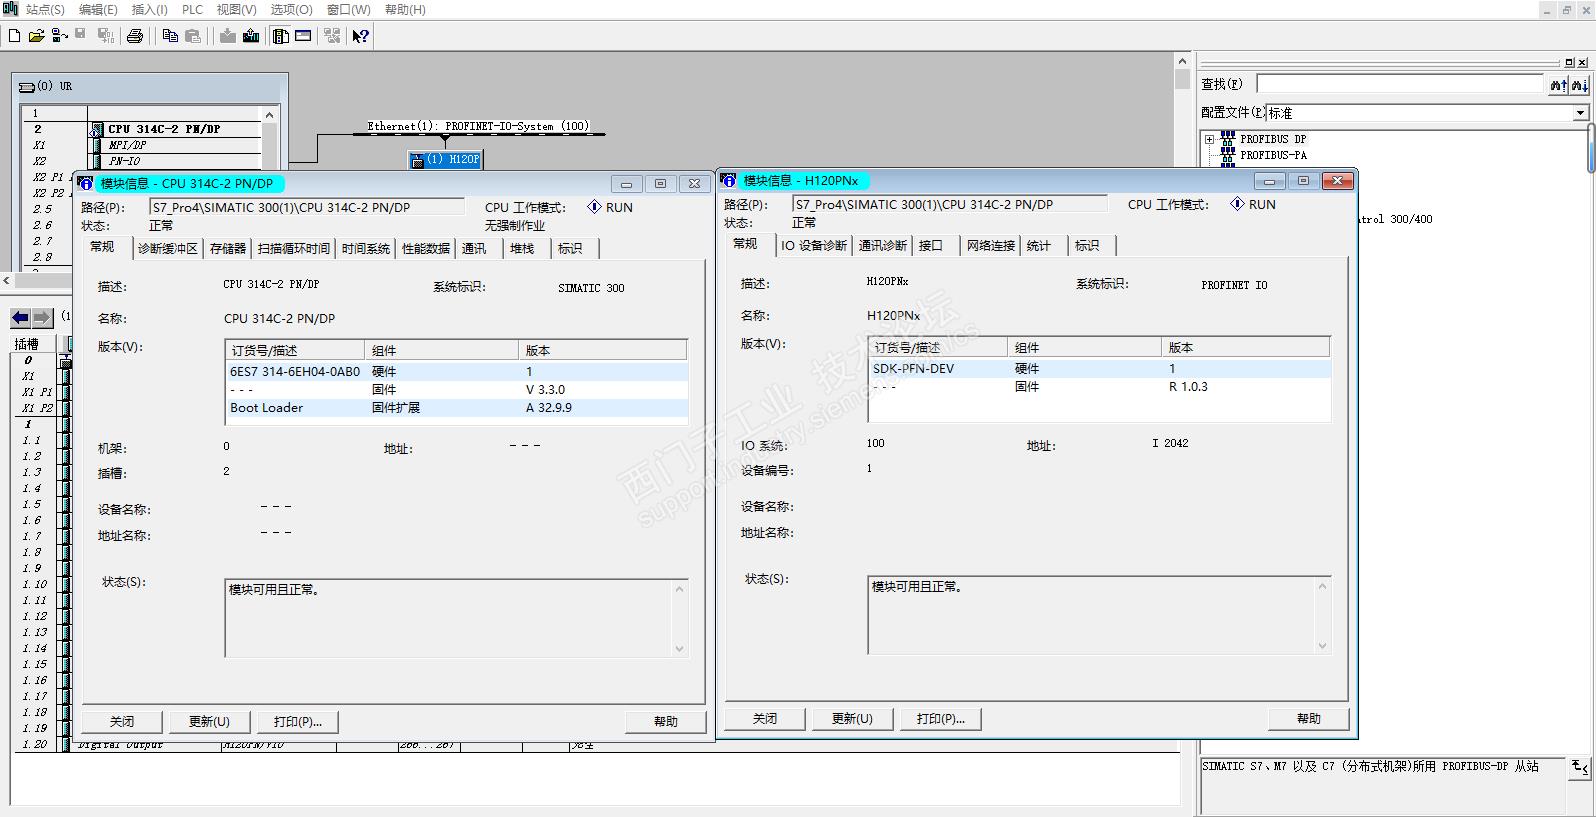Select the Boot Loader version row
The image size is (1596, 817).
pyautogui.click(x=457, y=408)
